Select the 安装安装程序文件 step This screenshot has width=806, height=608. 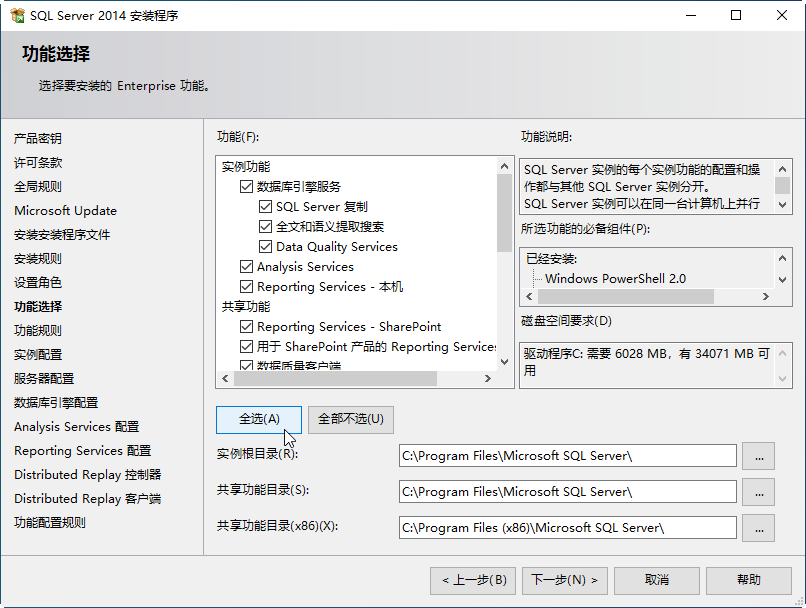click(x=62, y=235)
